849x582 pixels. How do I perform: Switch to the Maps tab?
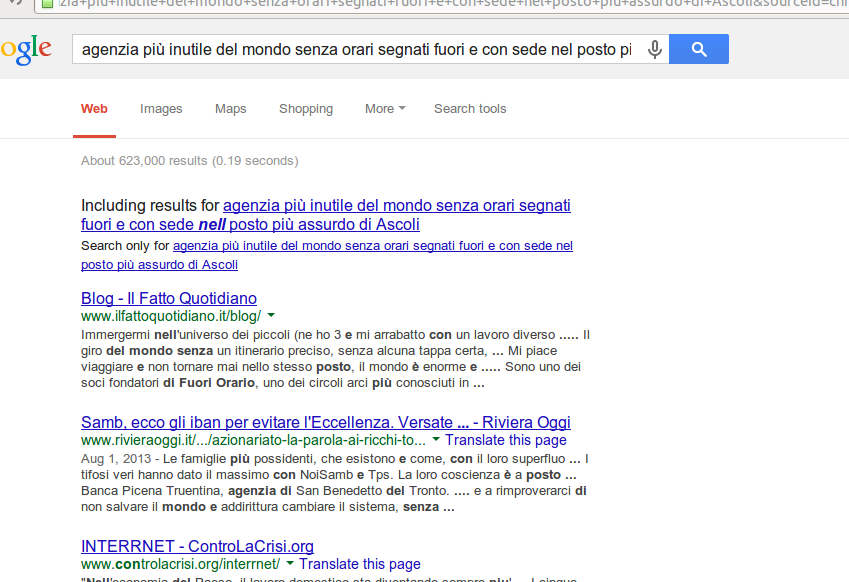click(x=230, y=108)
